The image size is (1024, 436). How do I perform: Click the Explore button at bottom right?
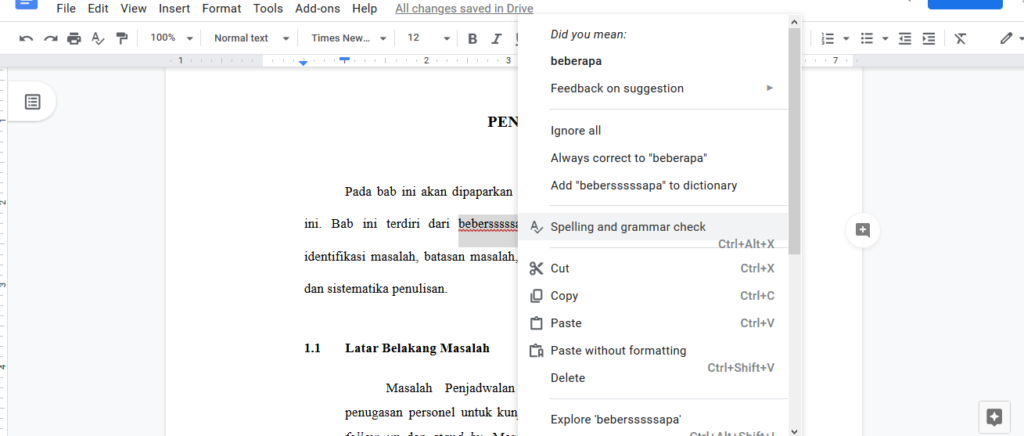click(995, 416)
